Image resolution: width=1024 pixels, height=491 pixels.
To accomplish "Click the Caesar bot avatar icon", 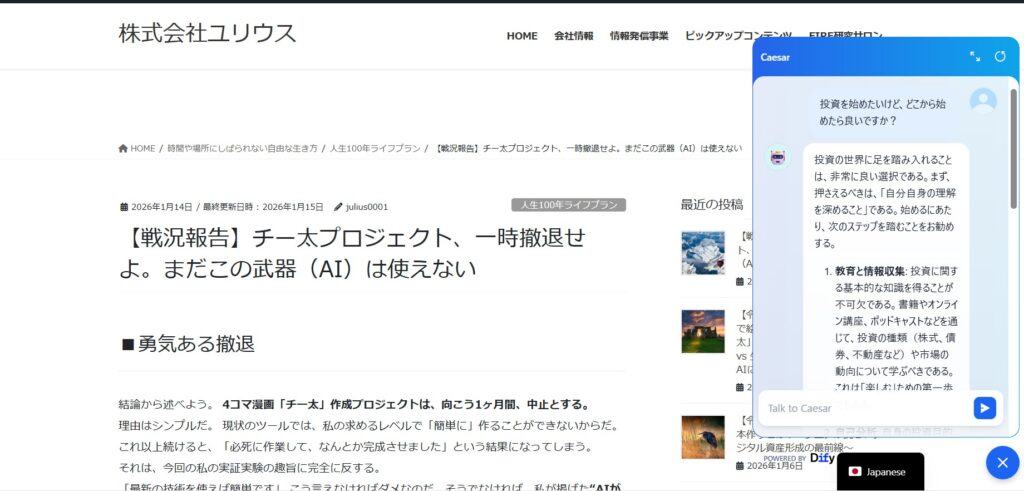I will point(777,157).
